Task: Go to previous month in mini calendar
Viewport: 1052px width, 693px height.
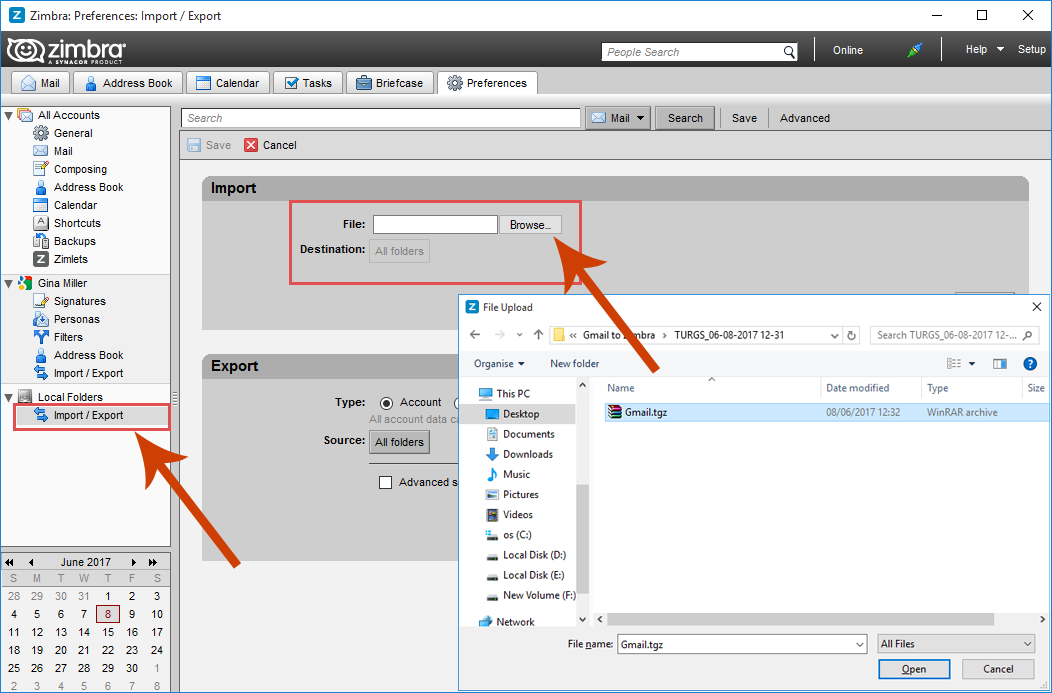Action: coord(31,562)
